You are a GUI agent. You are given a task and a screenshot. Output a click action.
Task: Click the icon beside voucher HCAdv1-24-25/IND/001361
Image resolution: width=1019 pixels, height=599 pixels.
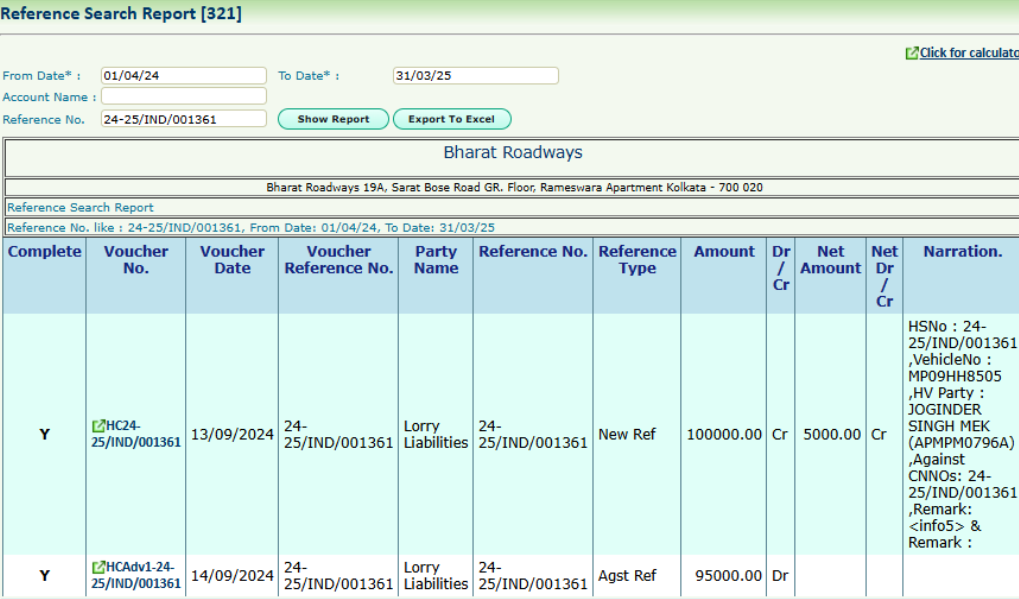[98, 567]
